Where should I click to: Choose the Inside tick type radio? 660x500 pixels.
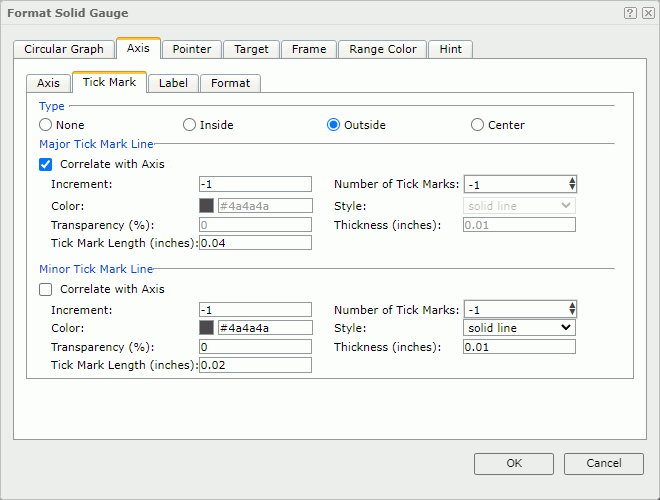click(189, 125)
